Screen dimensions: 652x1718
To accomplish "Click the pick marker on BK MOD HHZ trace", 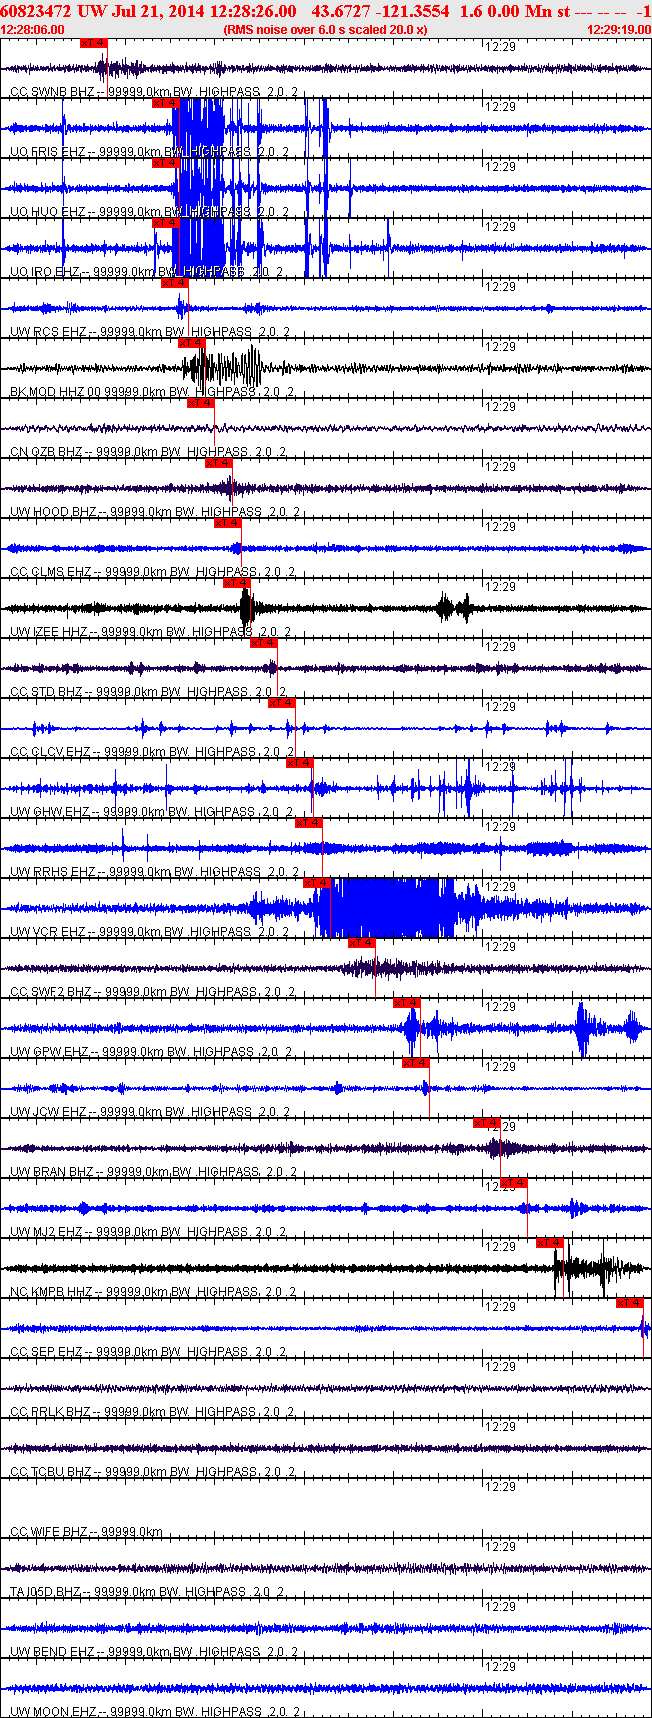I will [191, 342].
